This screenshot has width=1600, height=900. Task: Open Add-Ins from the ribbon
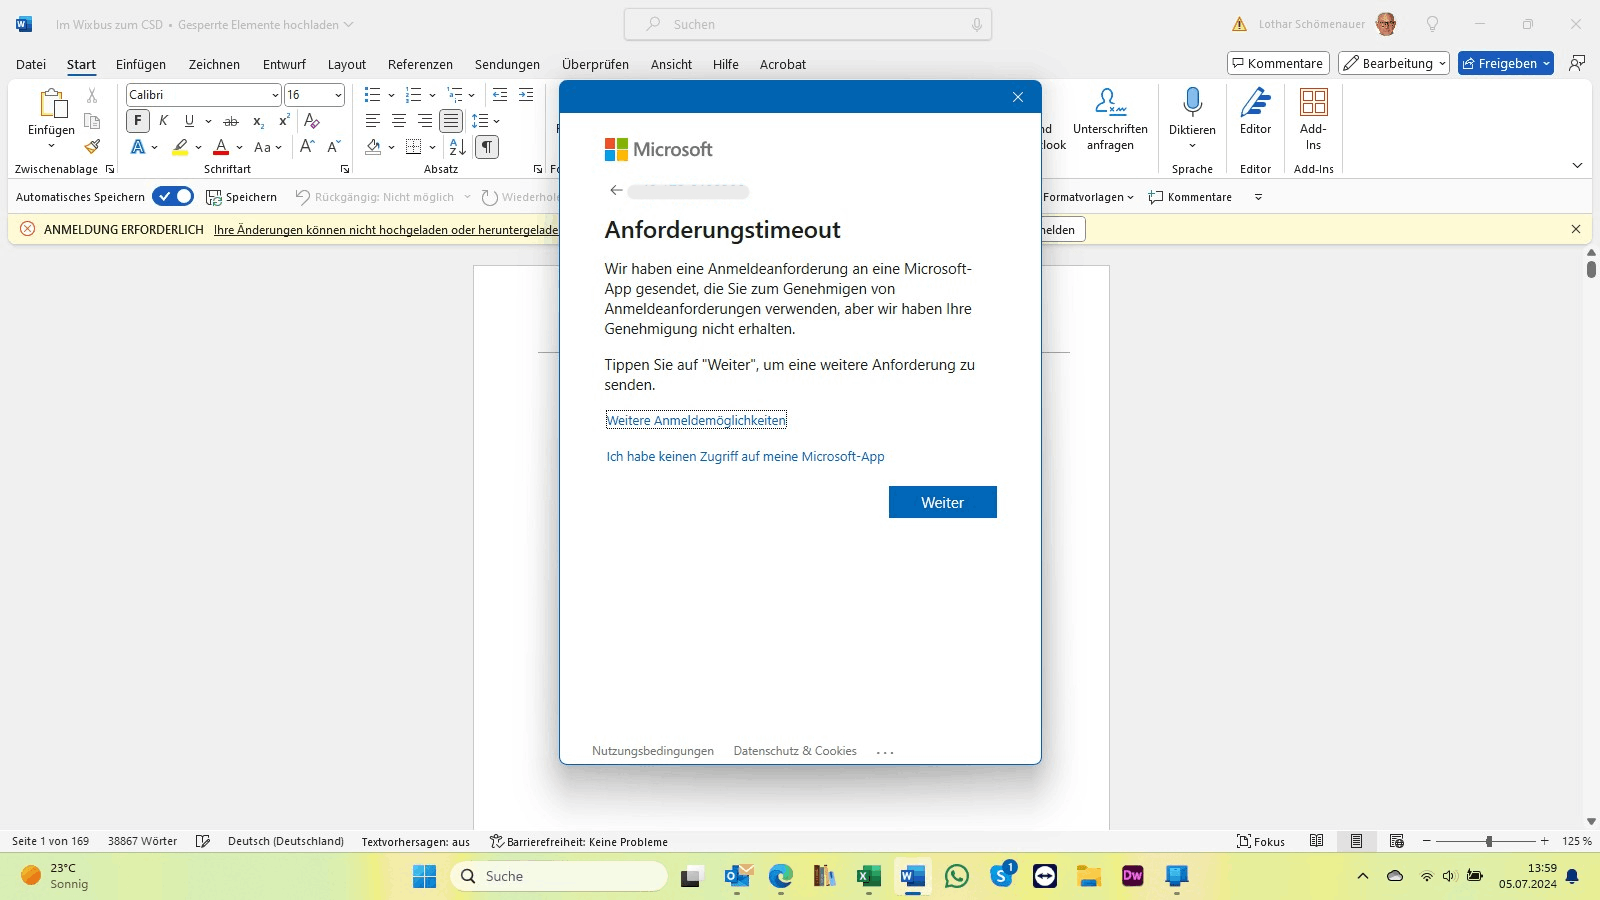point(1313,119)
